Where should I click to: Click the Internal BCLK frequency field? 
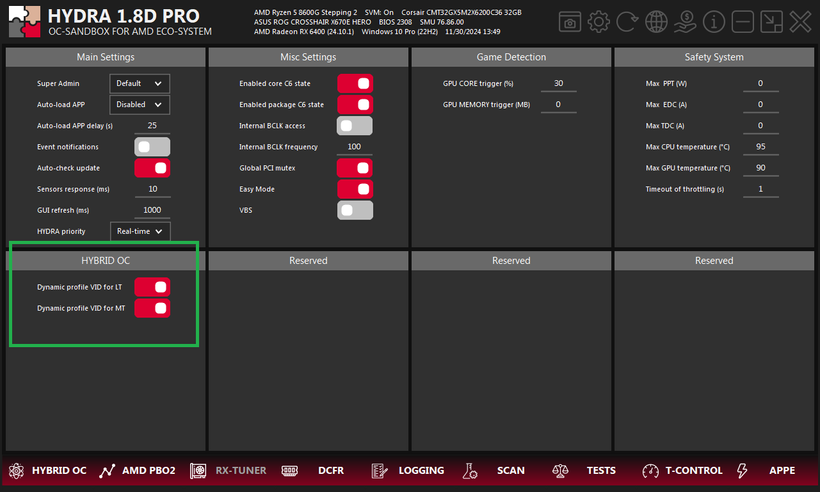coord(354,147)
